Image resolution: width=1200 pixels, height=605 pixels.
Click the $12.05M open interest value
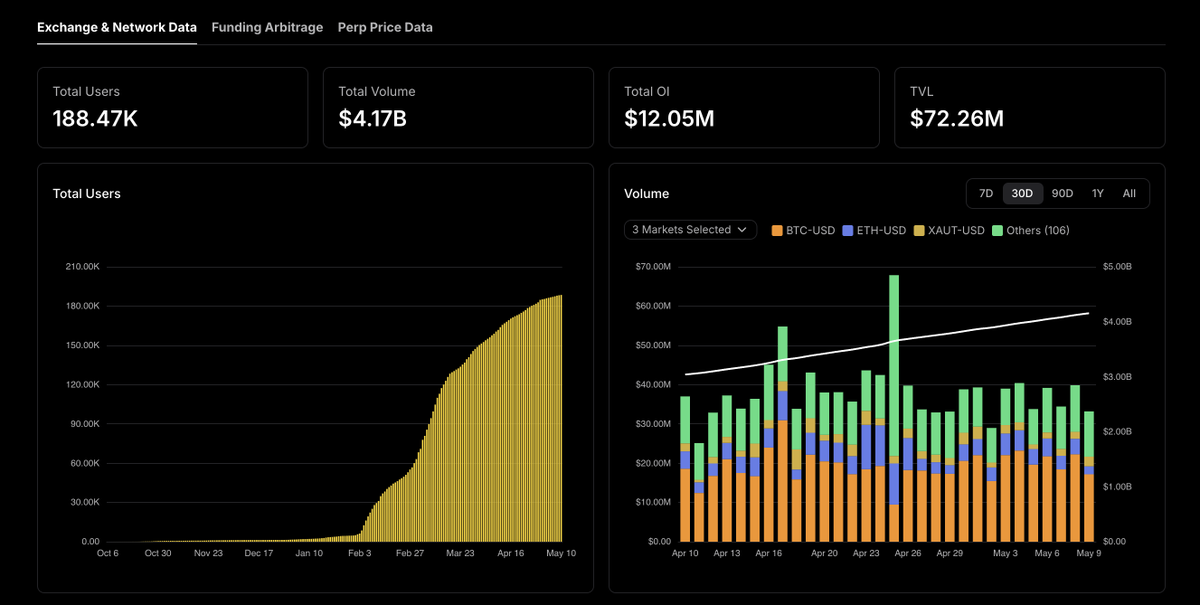(669, 119)
